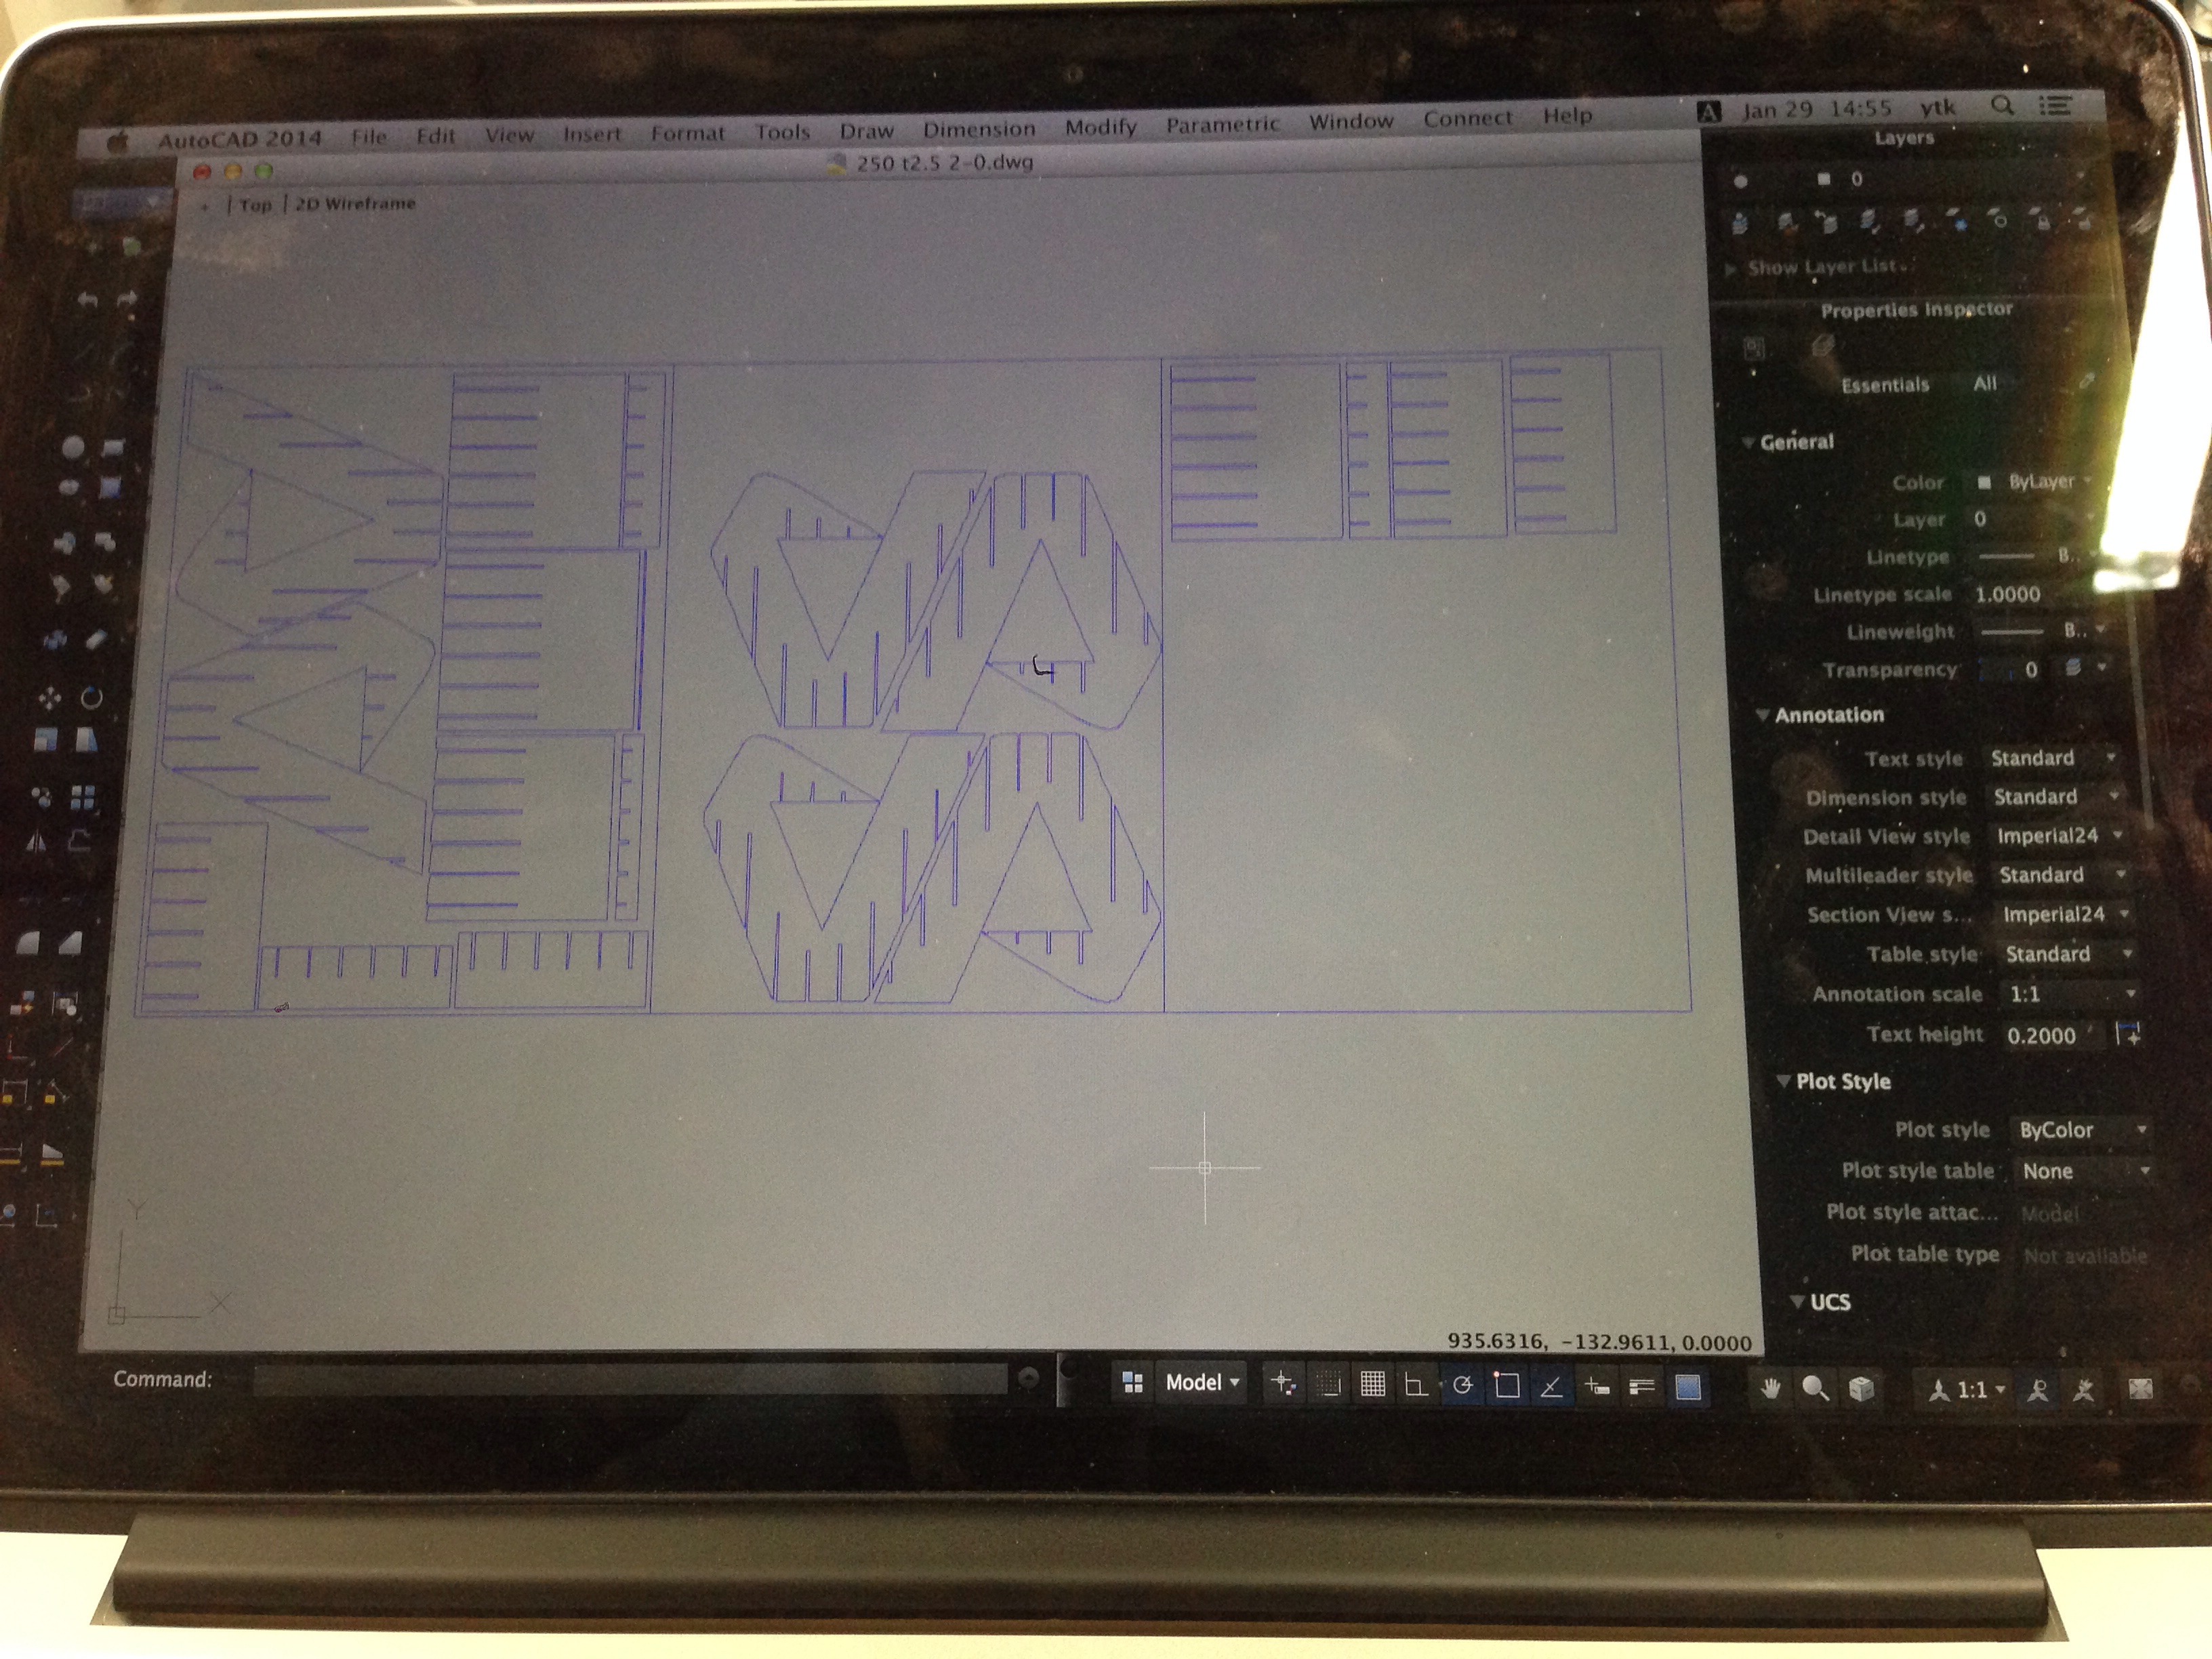Toggle Object Snap in status bar
Screen dimensions: 2212x1659
1507,1385
